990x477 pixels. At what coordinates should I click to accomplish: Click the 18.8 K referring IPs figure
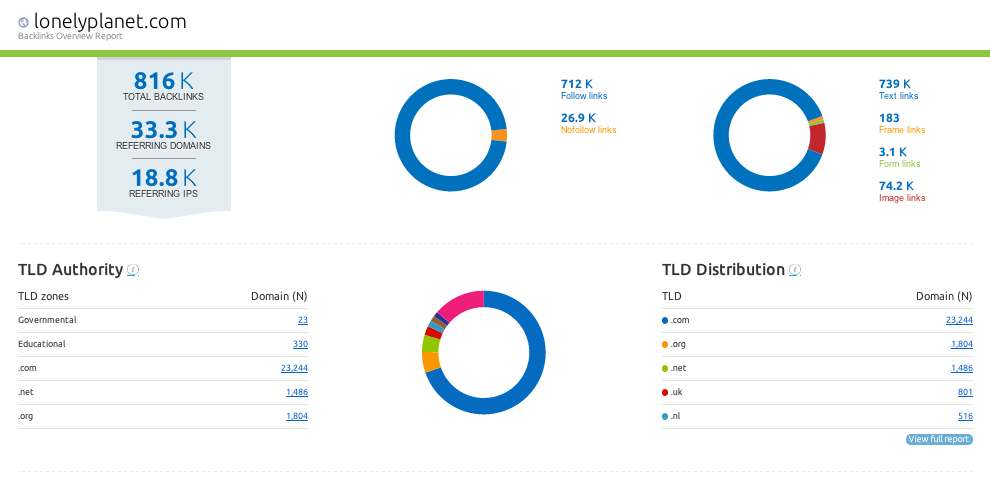(164, 178)
